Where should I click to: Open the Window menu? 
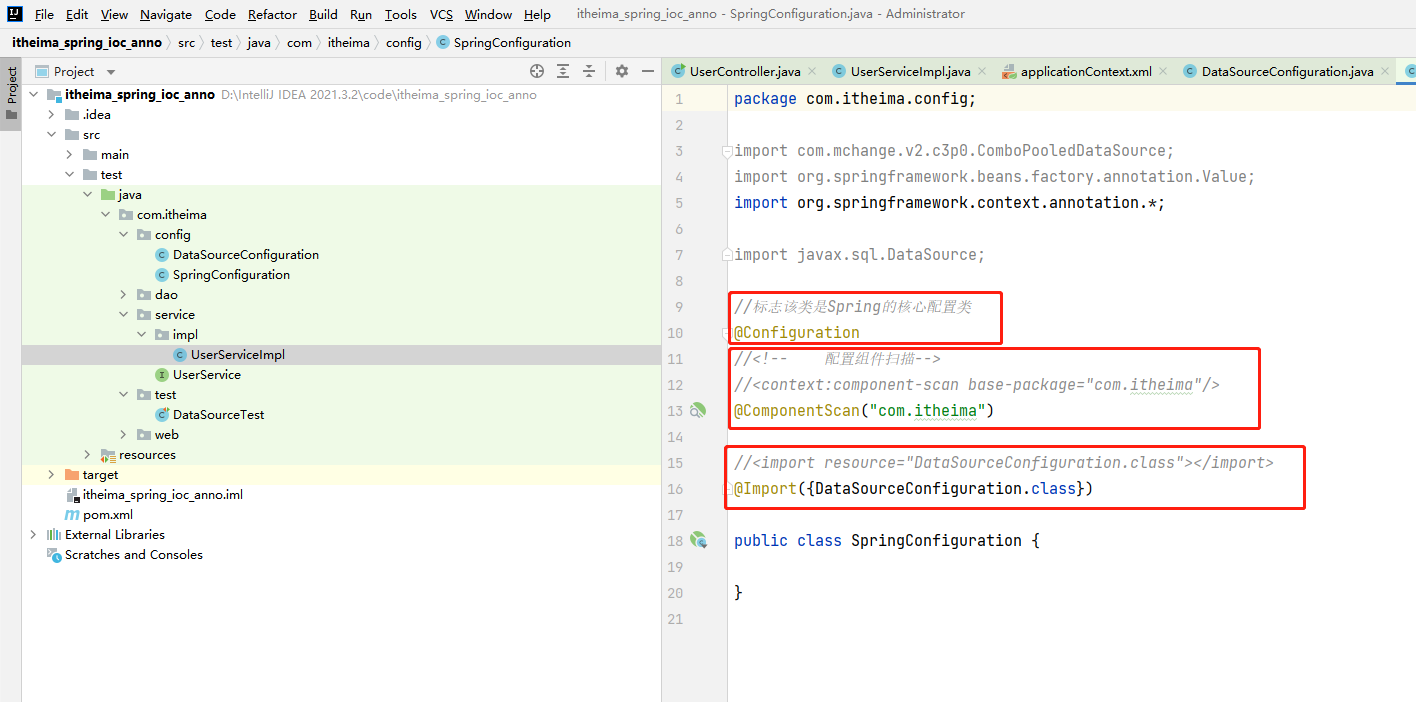[x=488, y=14]
